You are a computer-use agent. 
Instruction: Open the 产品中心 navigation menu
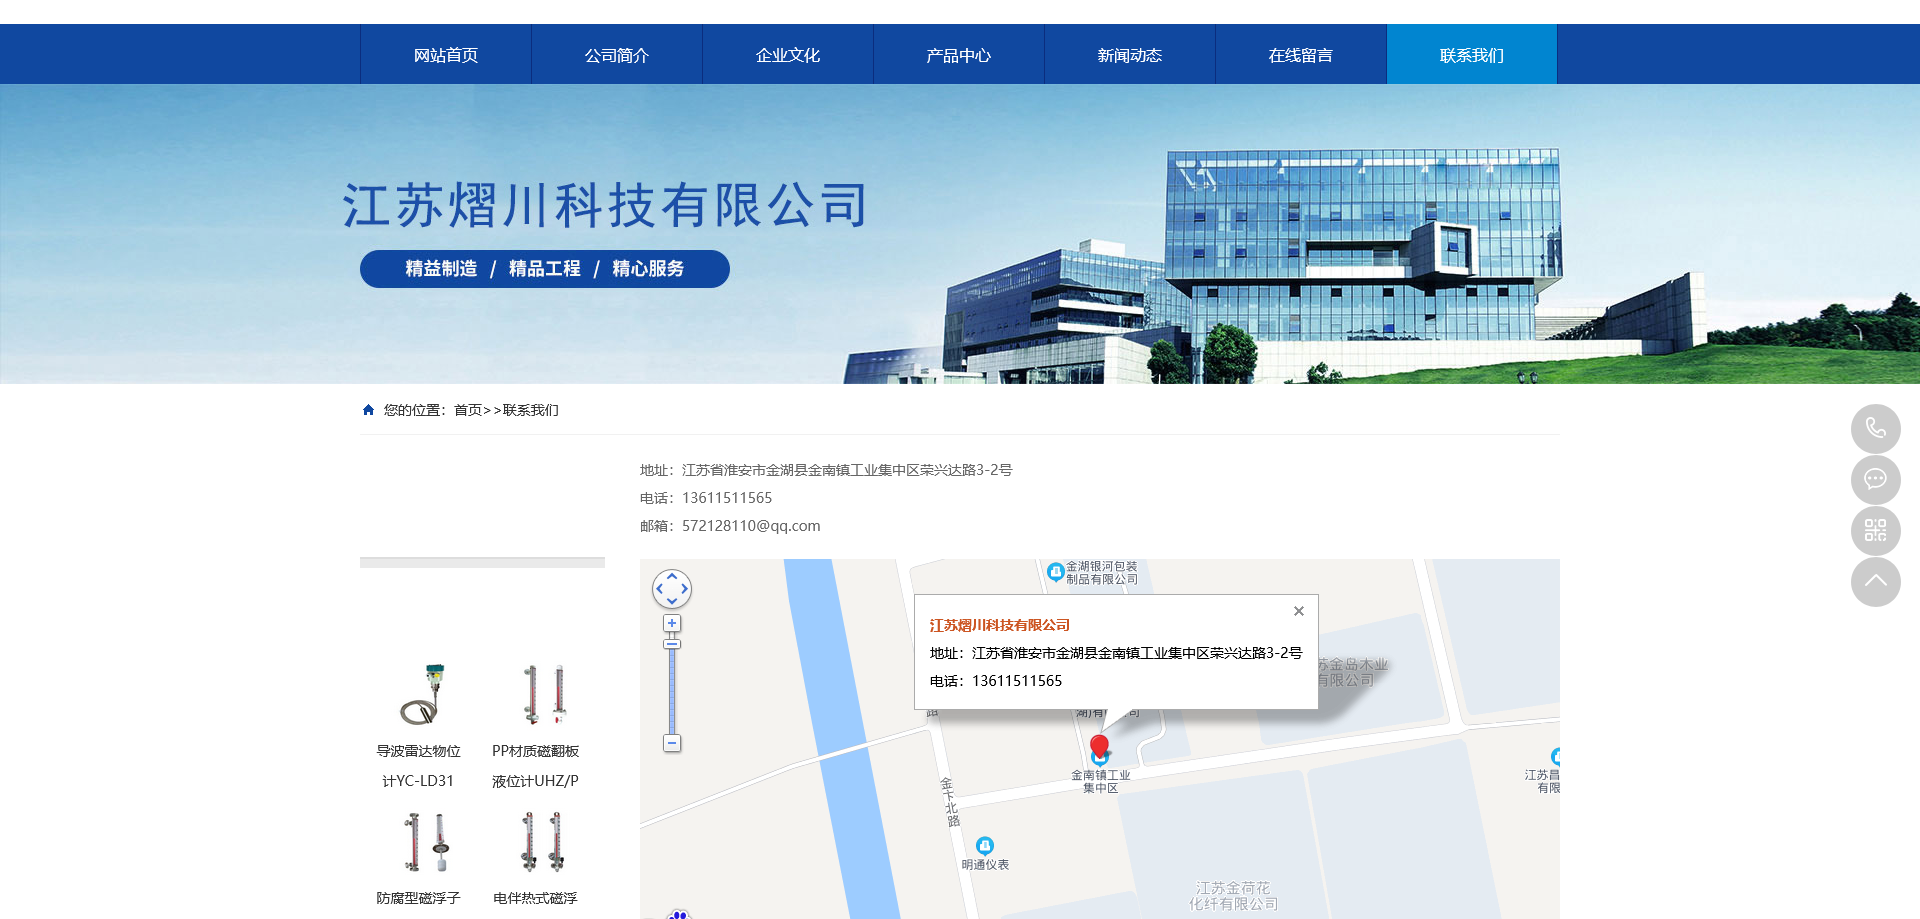pyautogui.click(x=958, y=54)
